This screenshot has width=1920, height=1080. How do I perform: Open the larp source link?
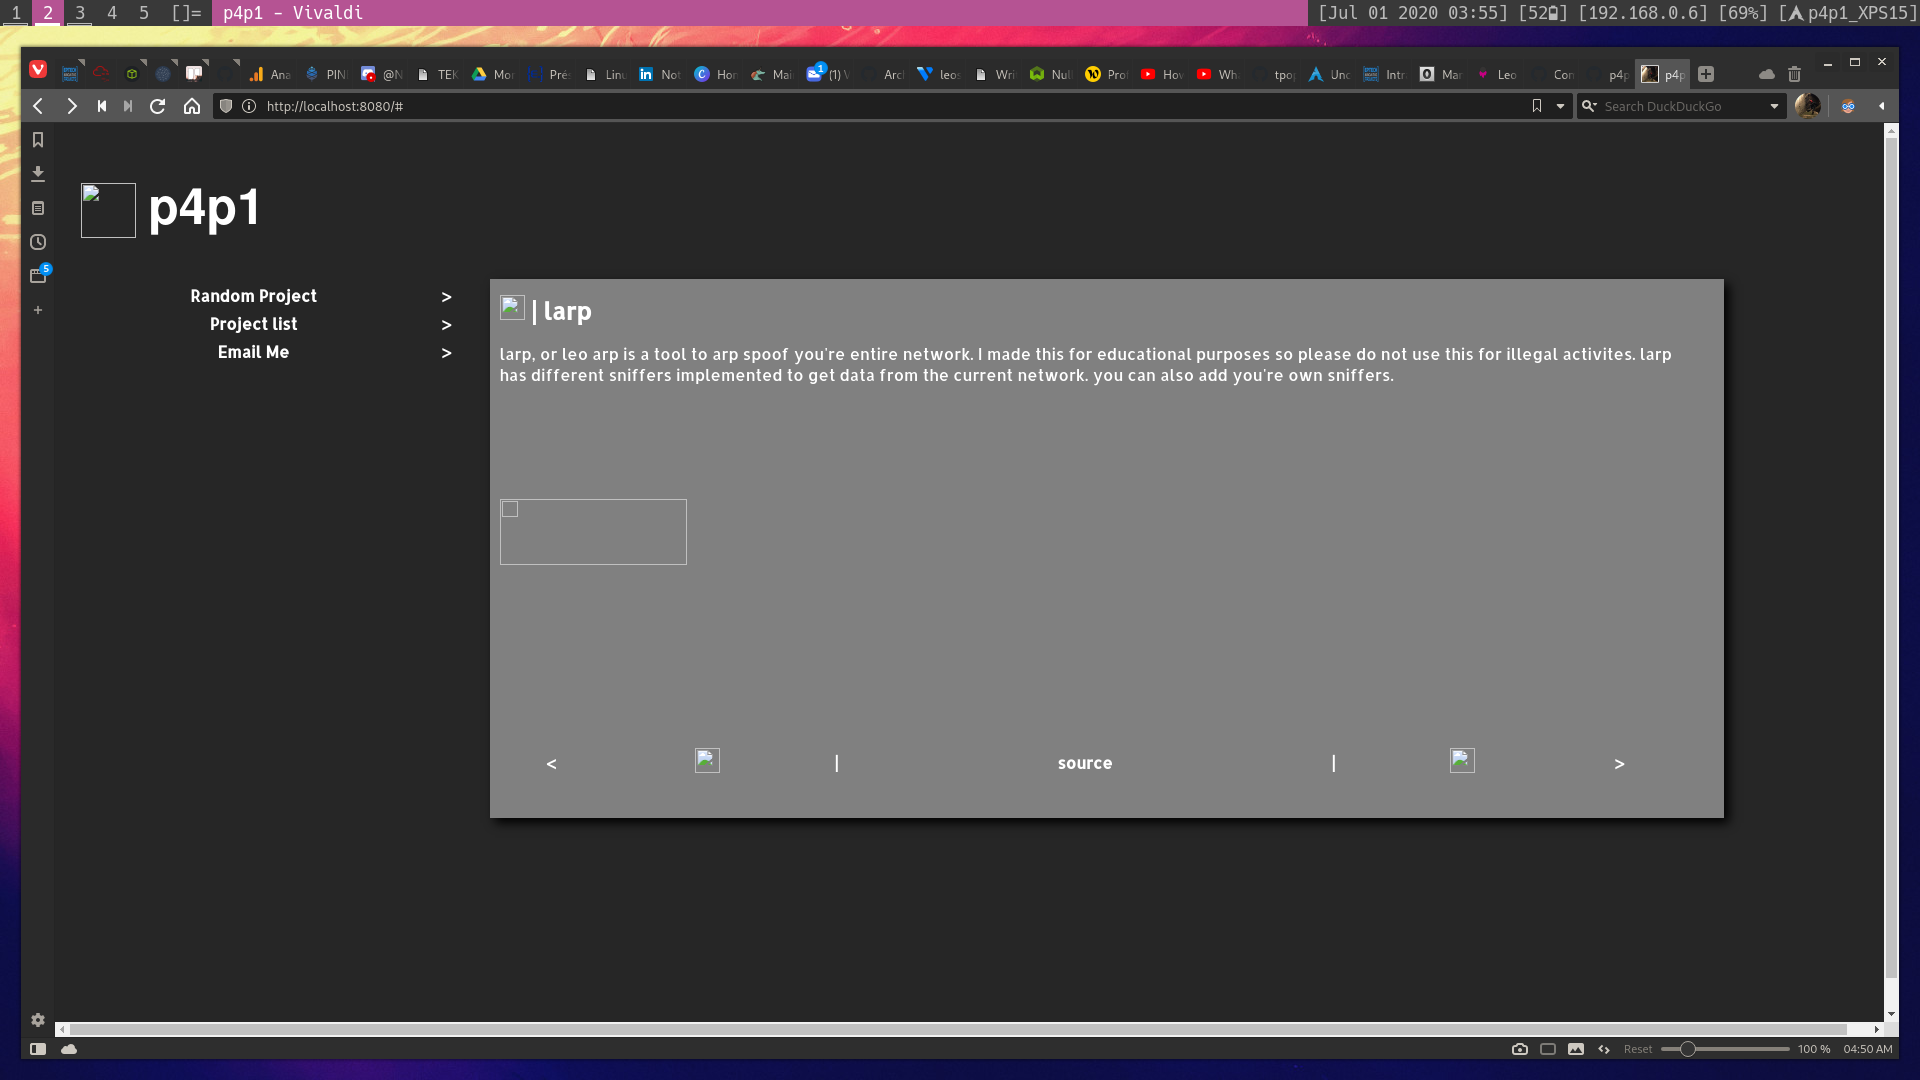pos(1084,763)
